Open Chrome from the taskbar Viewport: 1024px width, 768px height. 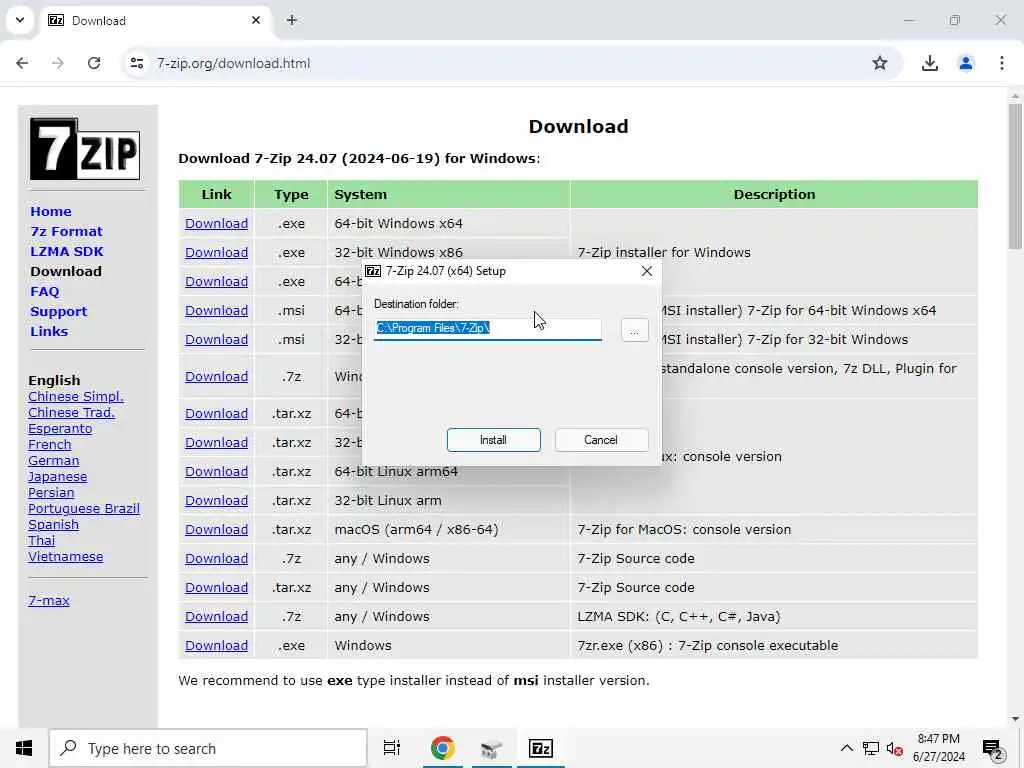442,748
